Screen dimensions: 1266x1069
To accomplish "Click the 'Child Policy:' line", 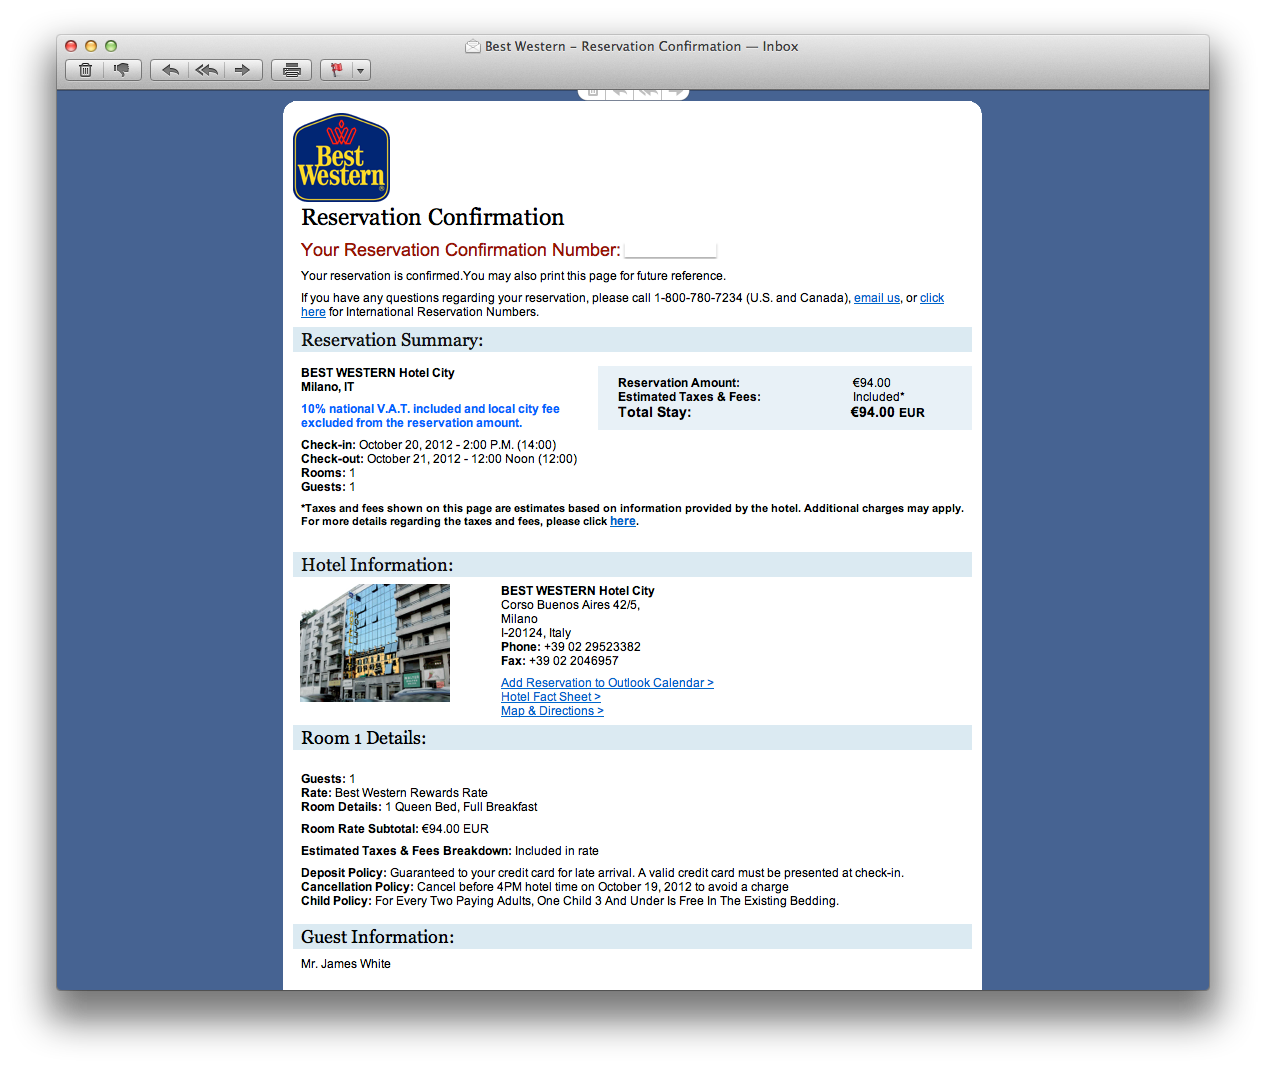I will pos(570,901).
